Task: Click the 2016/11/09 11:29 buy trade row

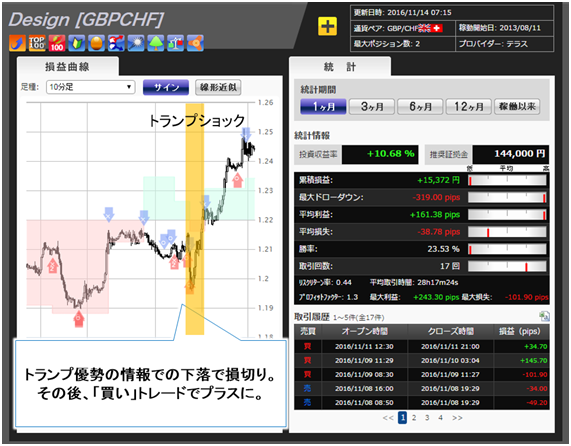Action: pos(422,360)
